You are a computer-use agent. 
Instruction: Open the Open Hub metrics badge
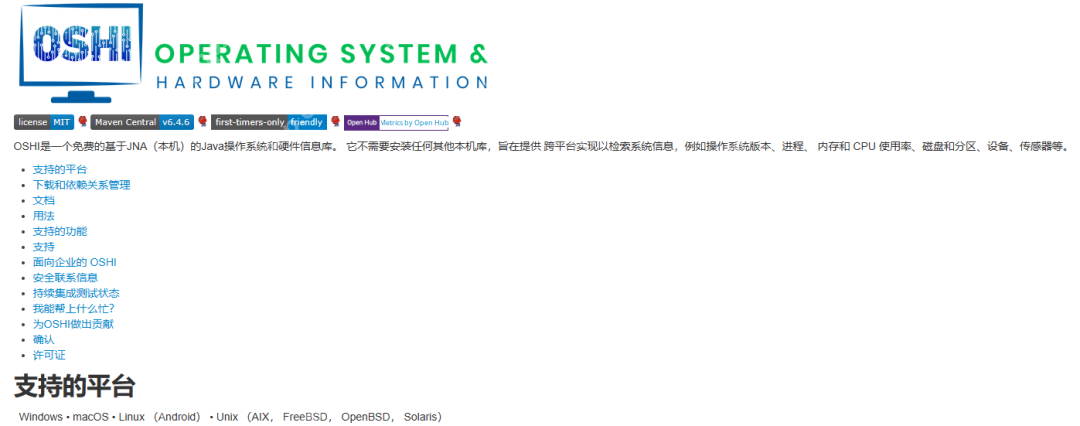click(396, 122)
